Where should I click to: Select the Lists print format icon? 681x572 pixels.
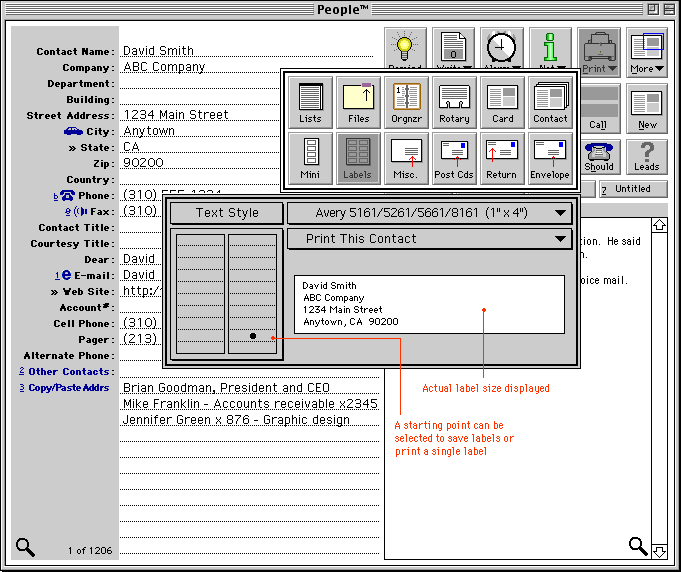pyautogui.click(x=310, y=102)
